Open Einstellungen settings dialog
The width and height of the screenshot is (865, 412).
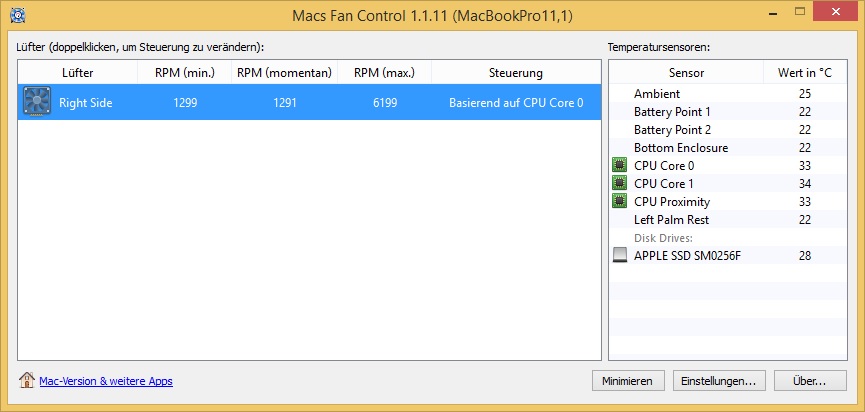pos(719,381)
